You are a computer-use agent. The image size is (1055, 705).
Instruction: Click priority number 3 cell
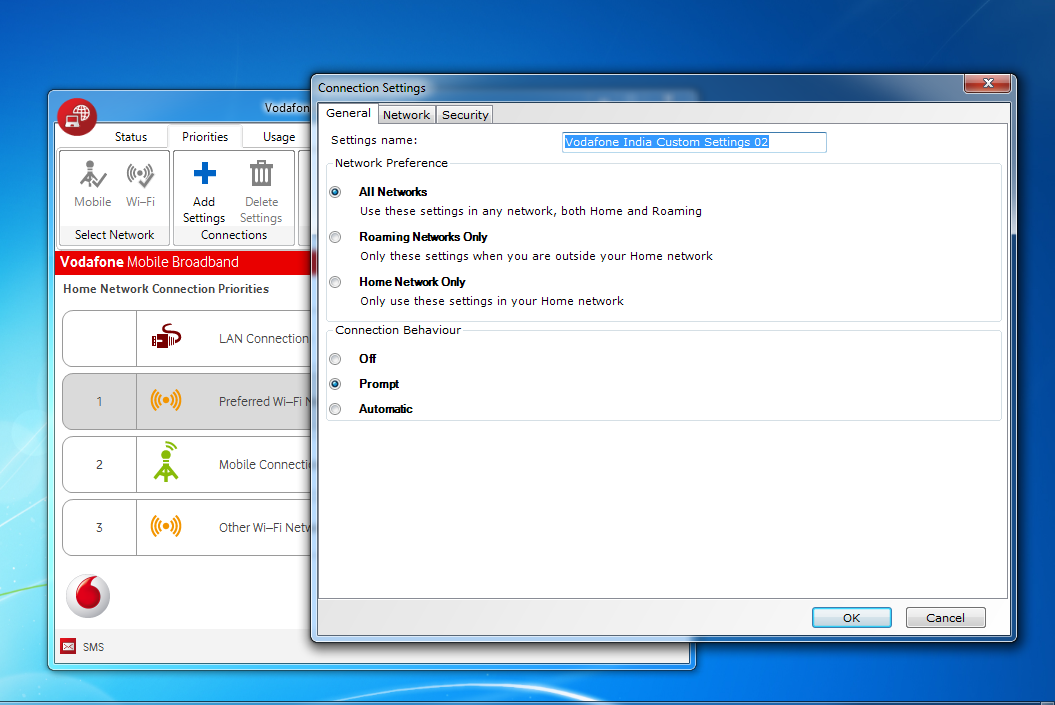tap(100, 527)
